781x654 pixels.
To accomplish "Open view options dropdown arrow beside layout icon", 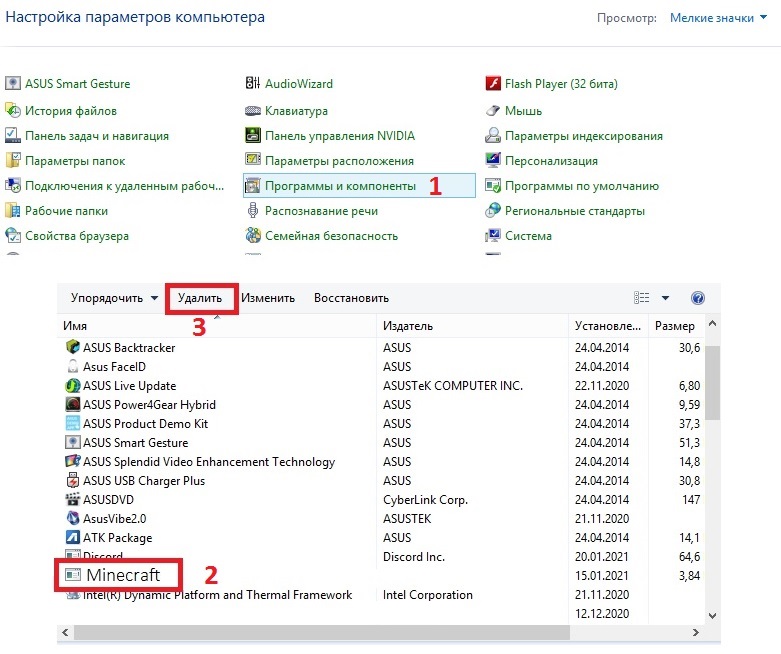I will tap(665, 298).
